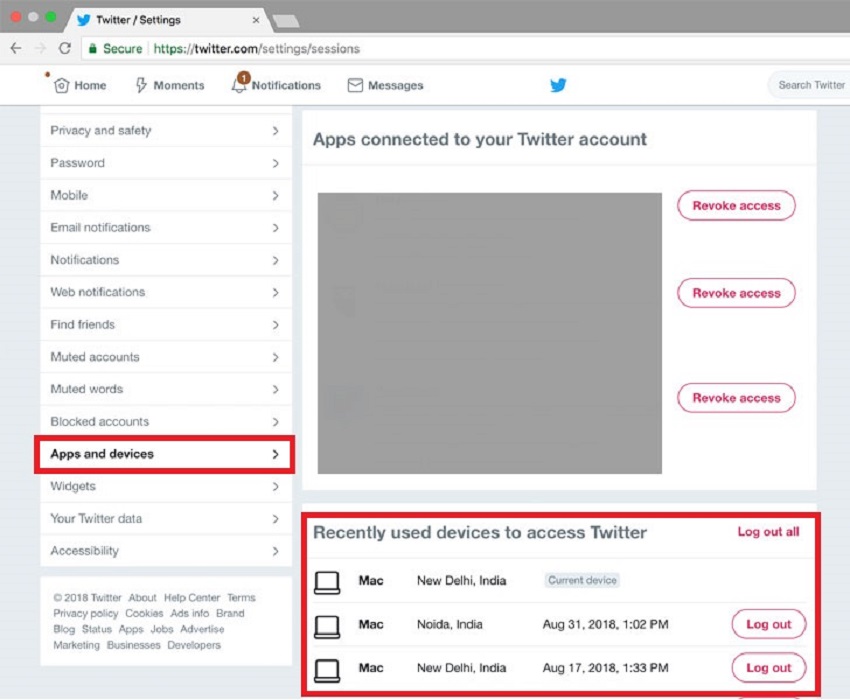The width and height of the screenshot is (850, 700).
Task: Click the Search Twitter field
Action: (810, 85)
